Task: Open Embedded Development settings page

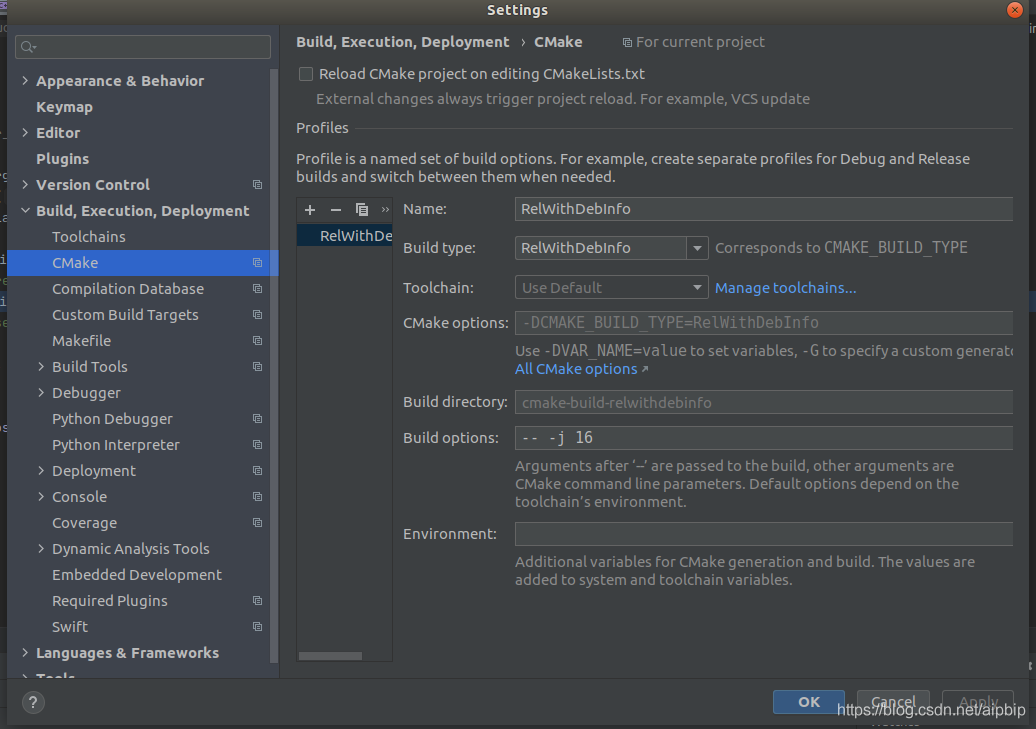Action: (x=137, y=575)
